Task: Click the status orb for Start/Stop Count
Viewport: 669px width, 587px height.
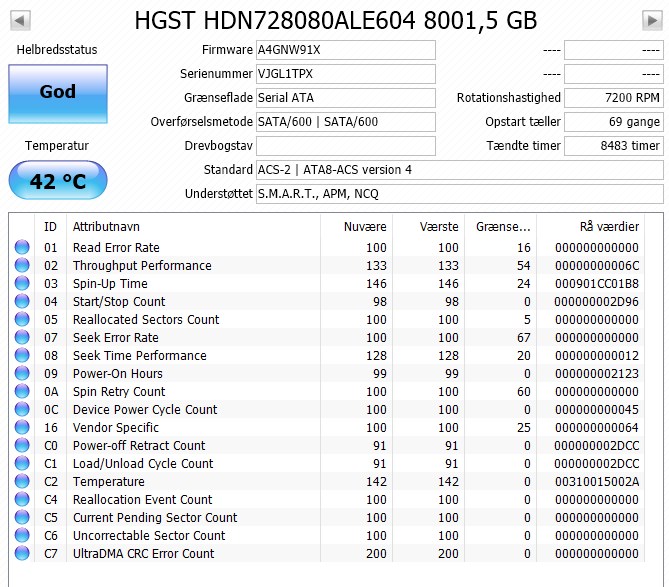Action: coord(22,301)
